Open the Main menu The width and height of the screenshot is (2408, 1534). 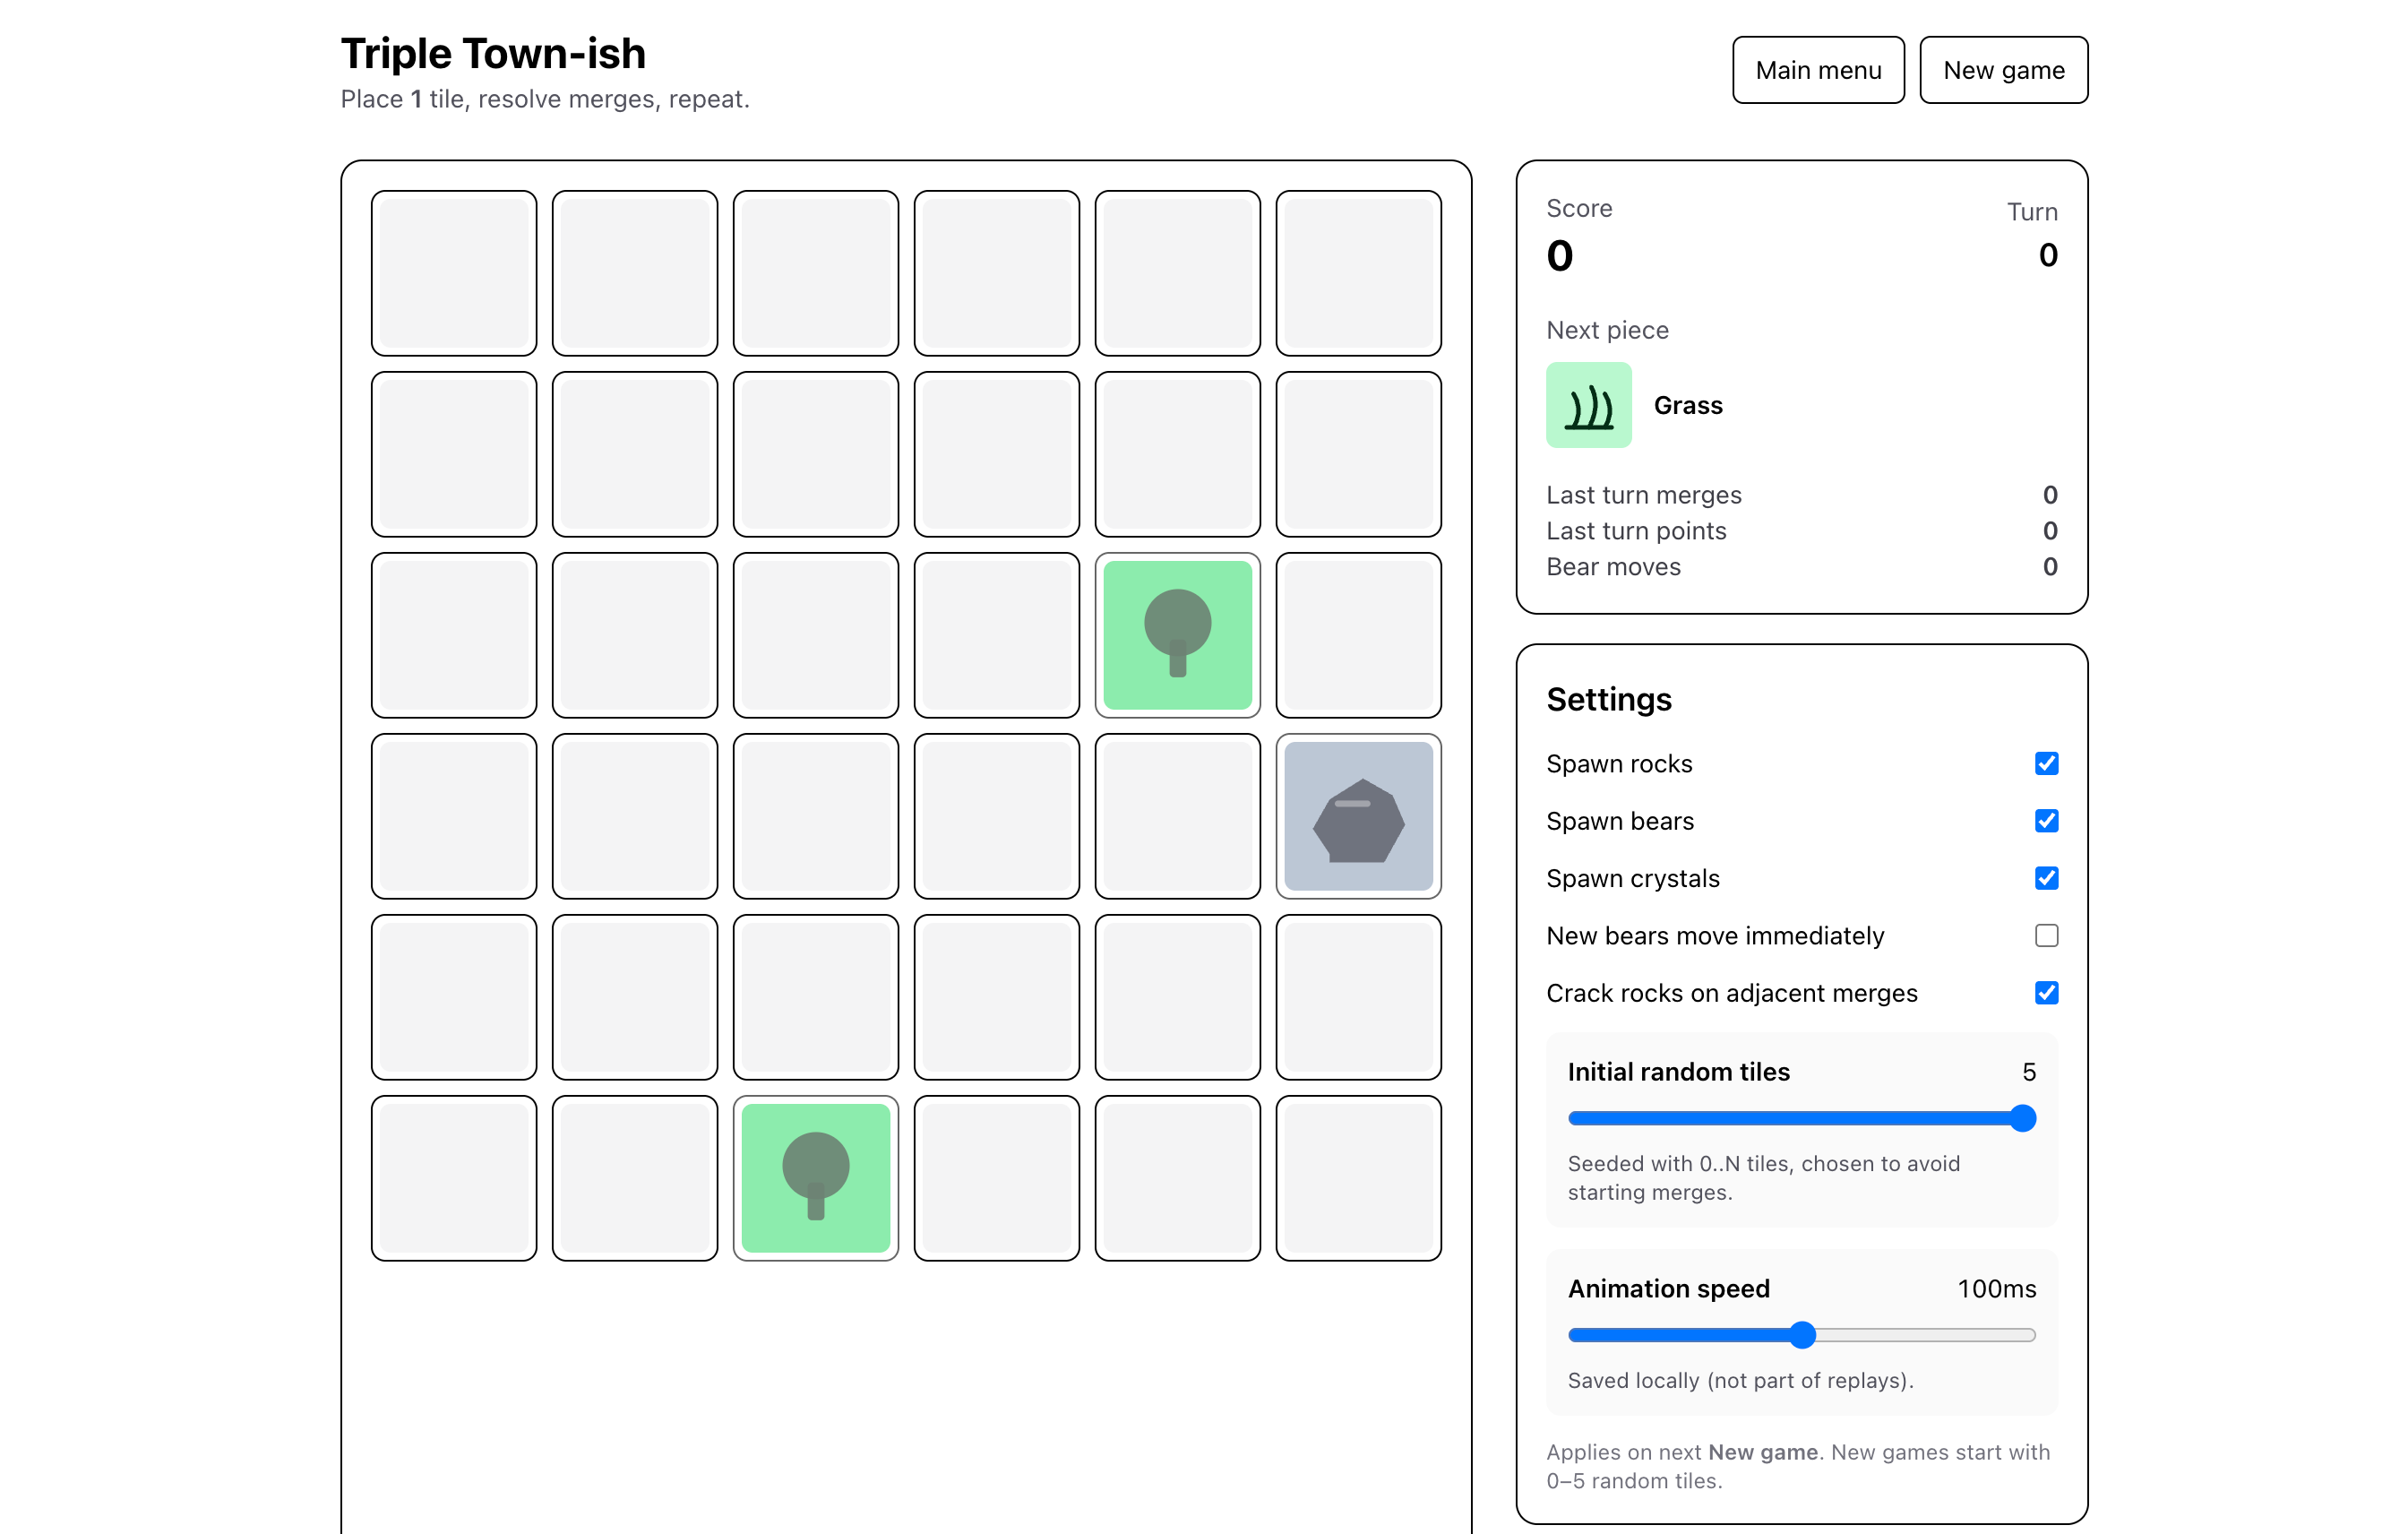(x=1817, y=70)
